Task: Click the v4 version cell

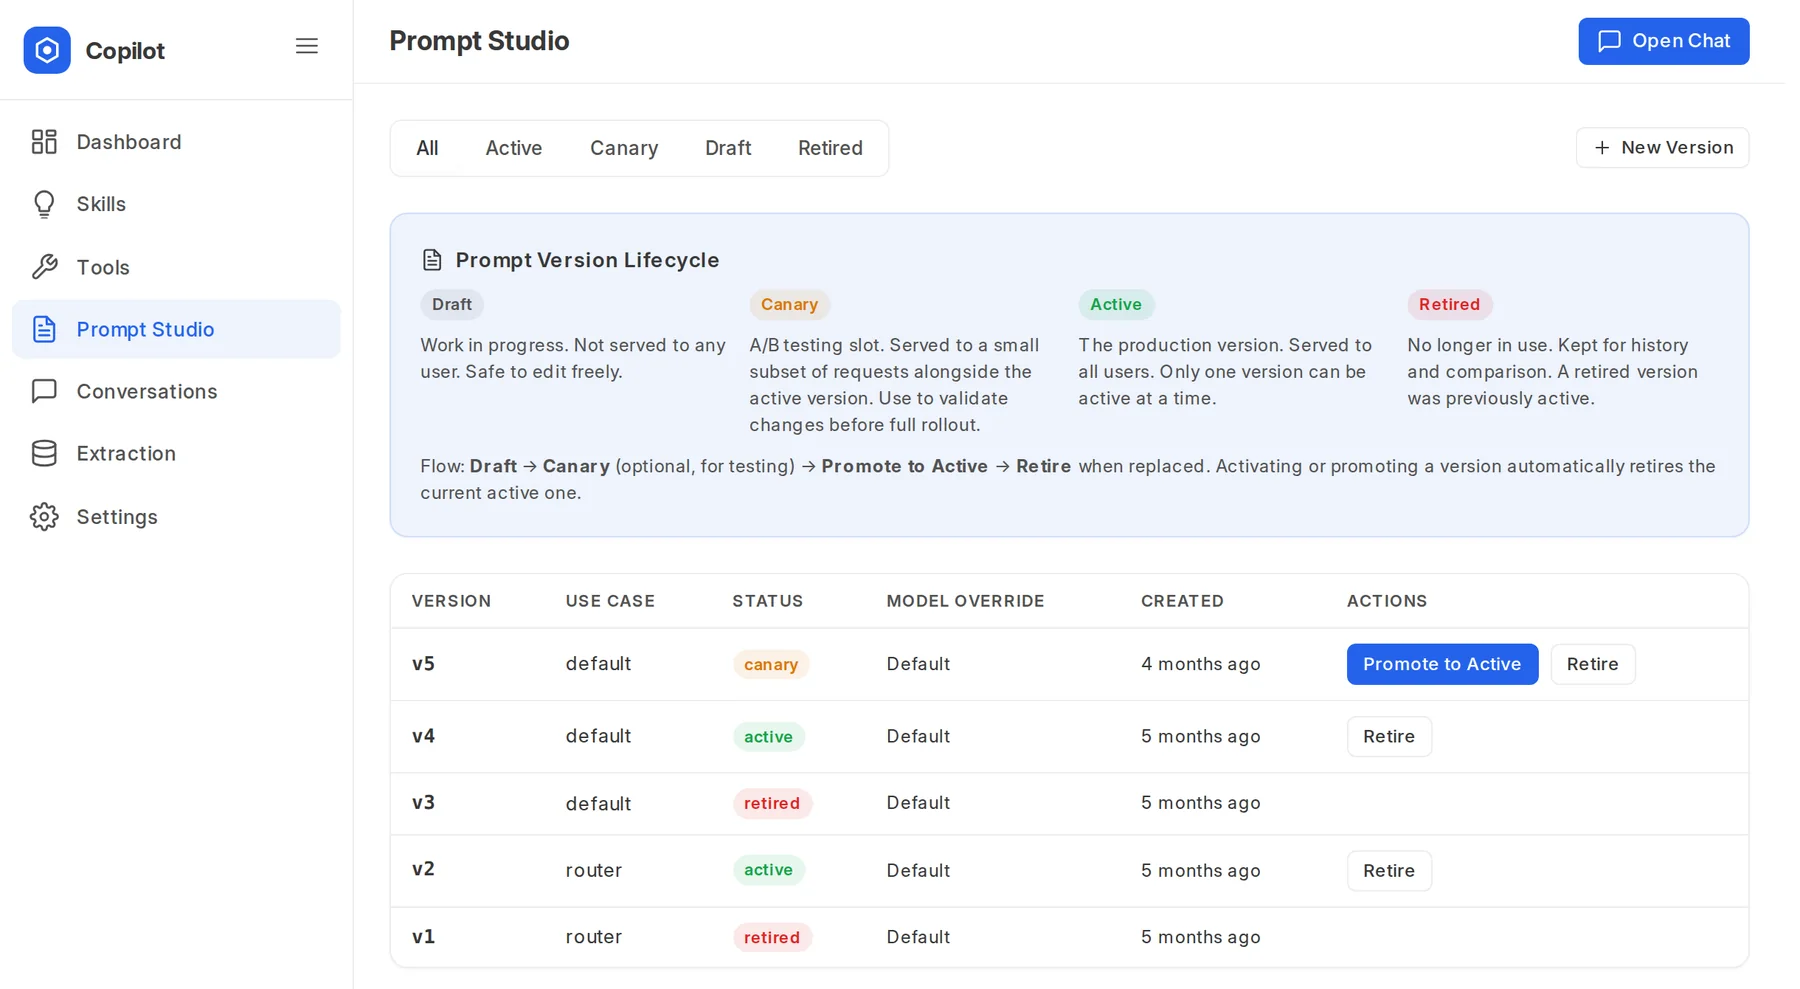Action: [423, 736]
